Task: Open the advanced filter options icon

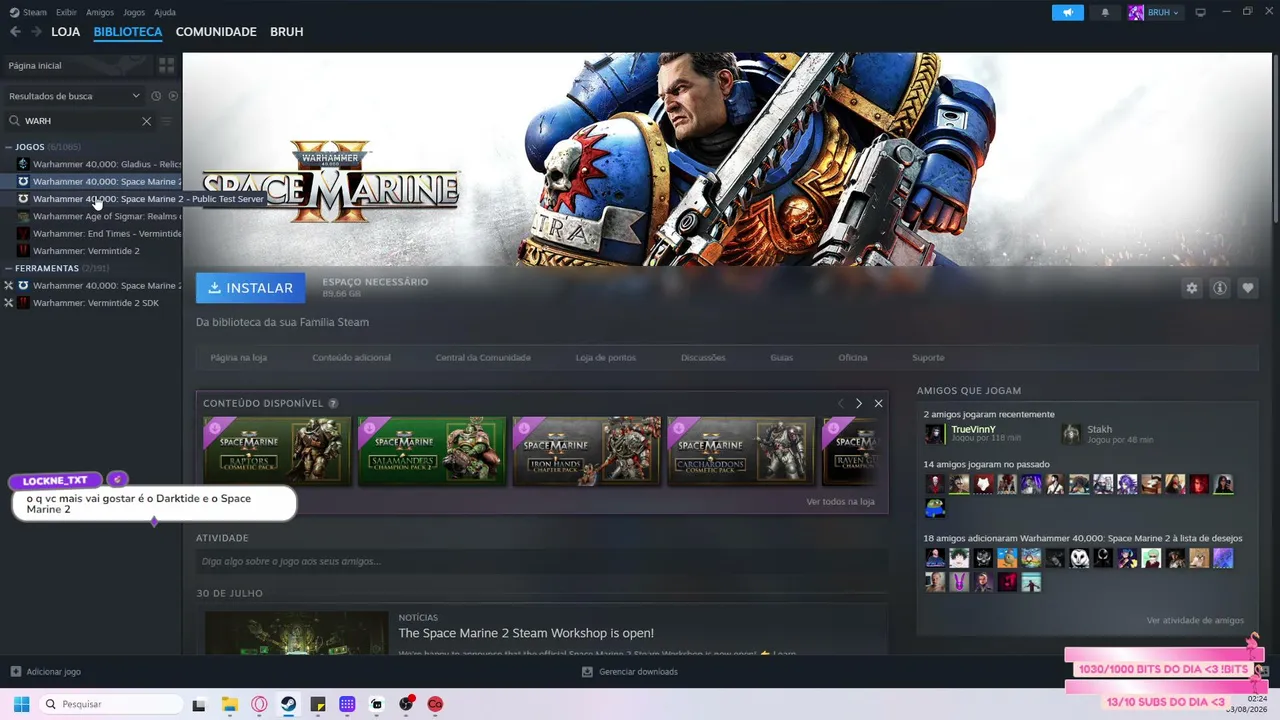Action: pyautogui.click(x=167, y=121)
